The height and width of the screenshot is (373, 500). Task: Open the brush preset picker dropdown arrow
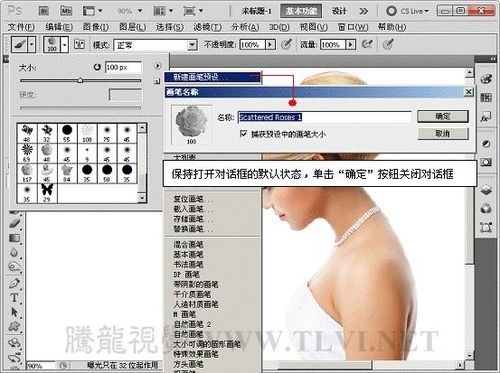pyautogui.click(x=65, y=44)
